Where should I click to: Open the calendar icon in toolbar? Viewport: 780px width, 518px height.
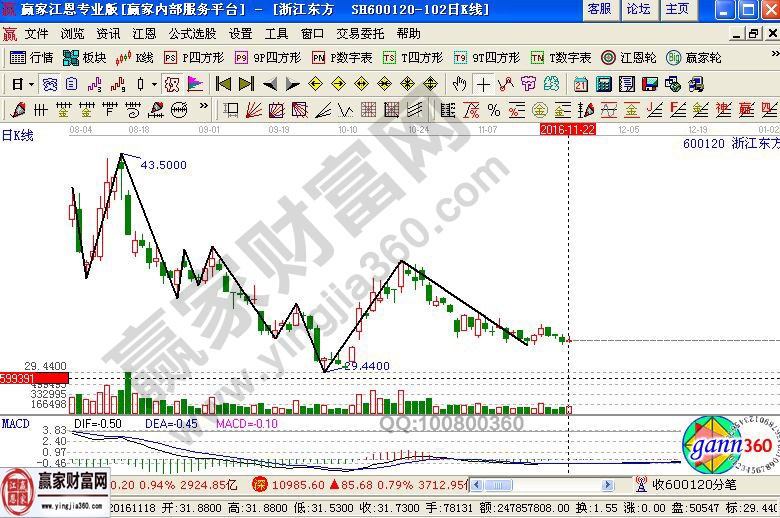tap(581, 83)
